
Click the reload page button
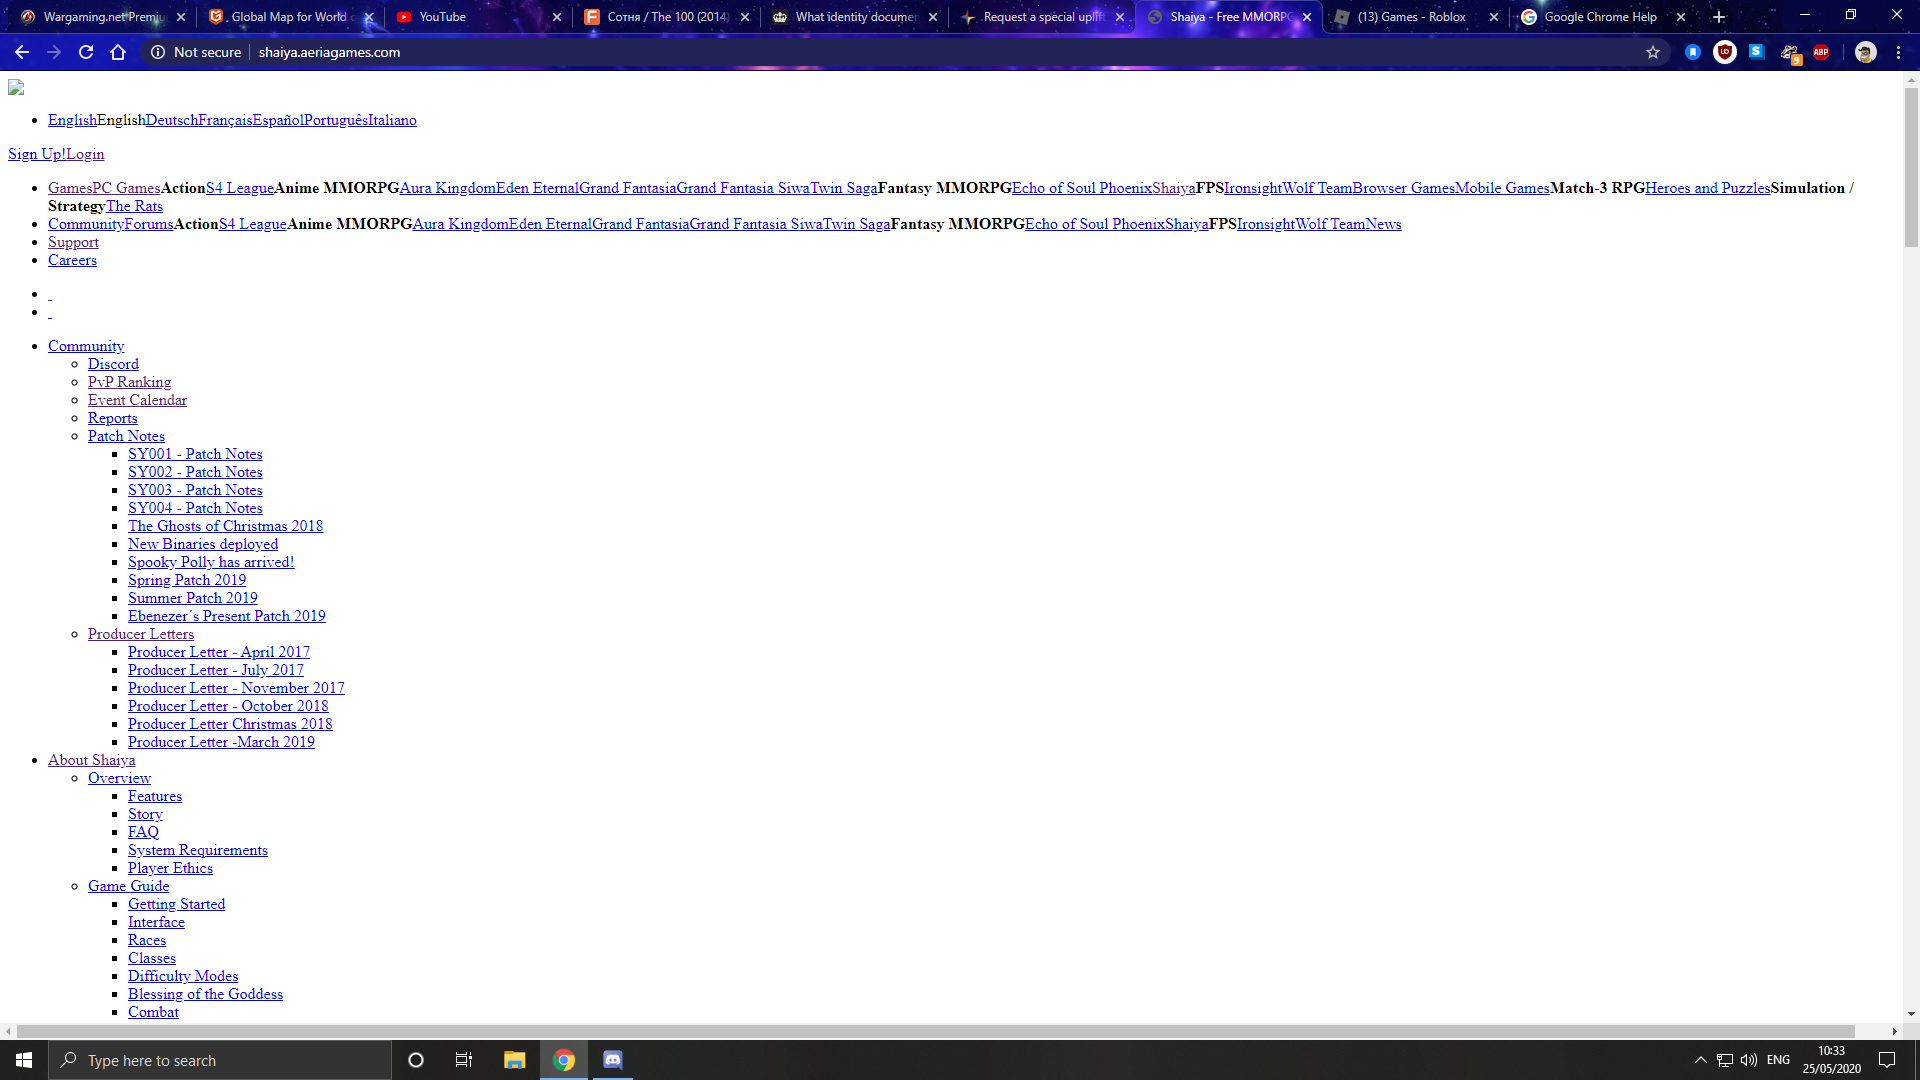pos(86,51)
